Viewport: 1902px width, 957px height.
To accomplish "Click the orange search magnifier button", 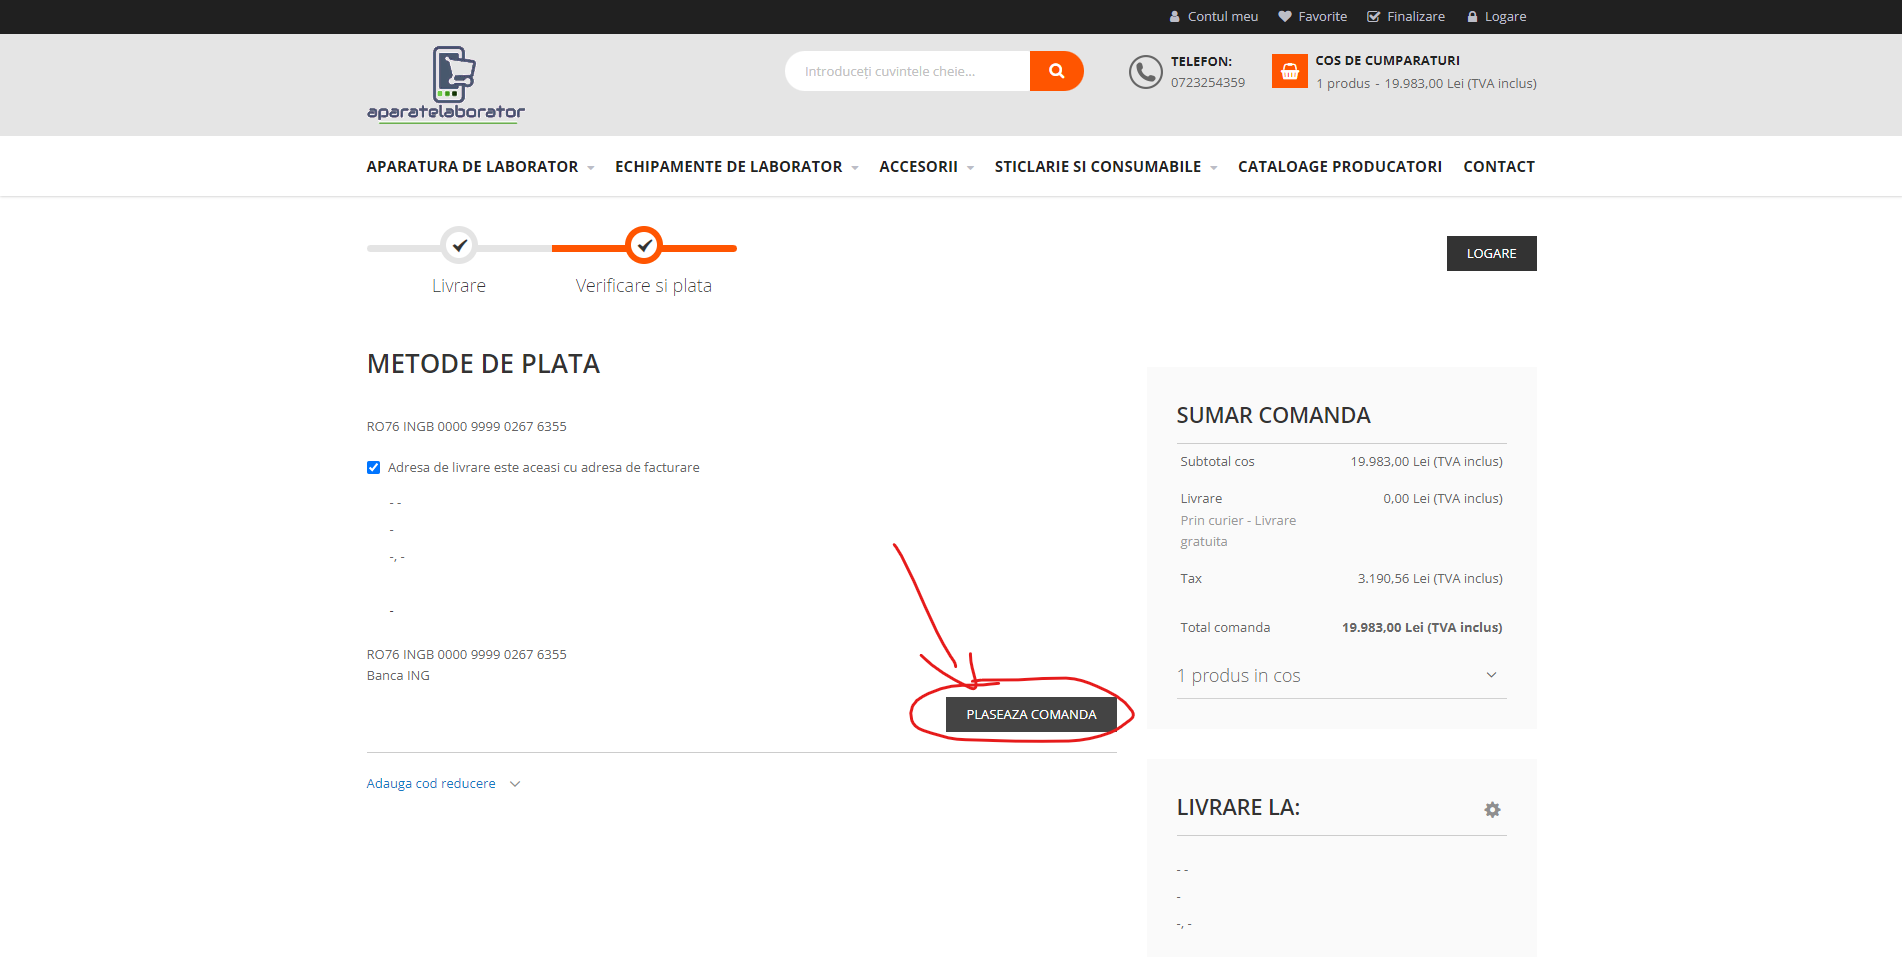I will point(1056,71).
